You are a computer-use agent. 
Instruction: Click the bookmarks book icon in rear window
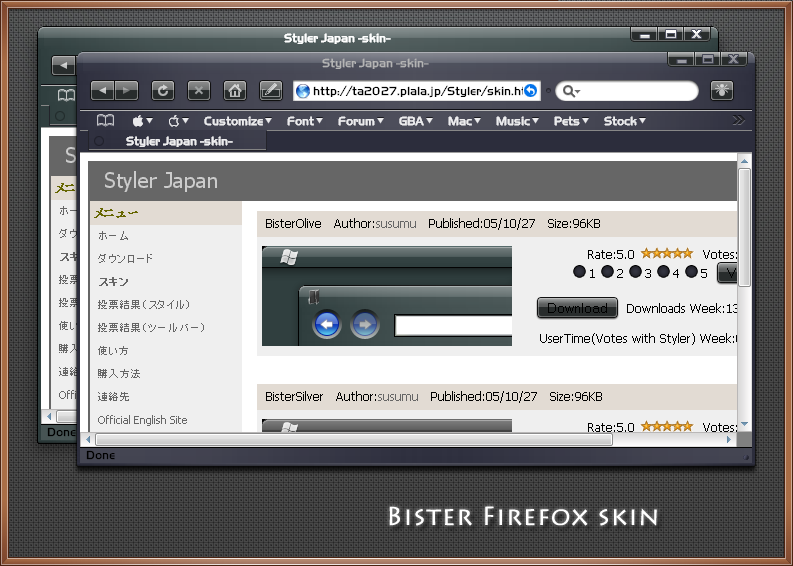(x=66, y=95)
